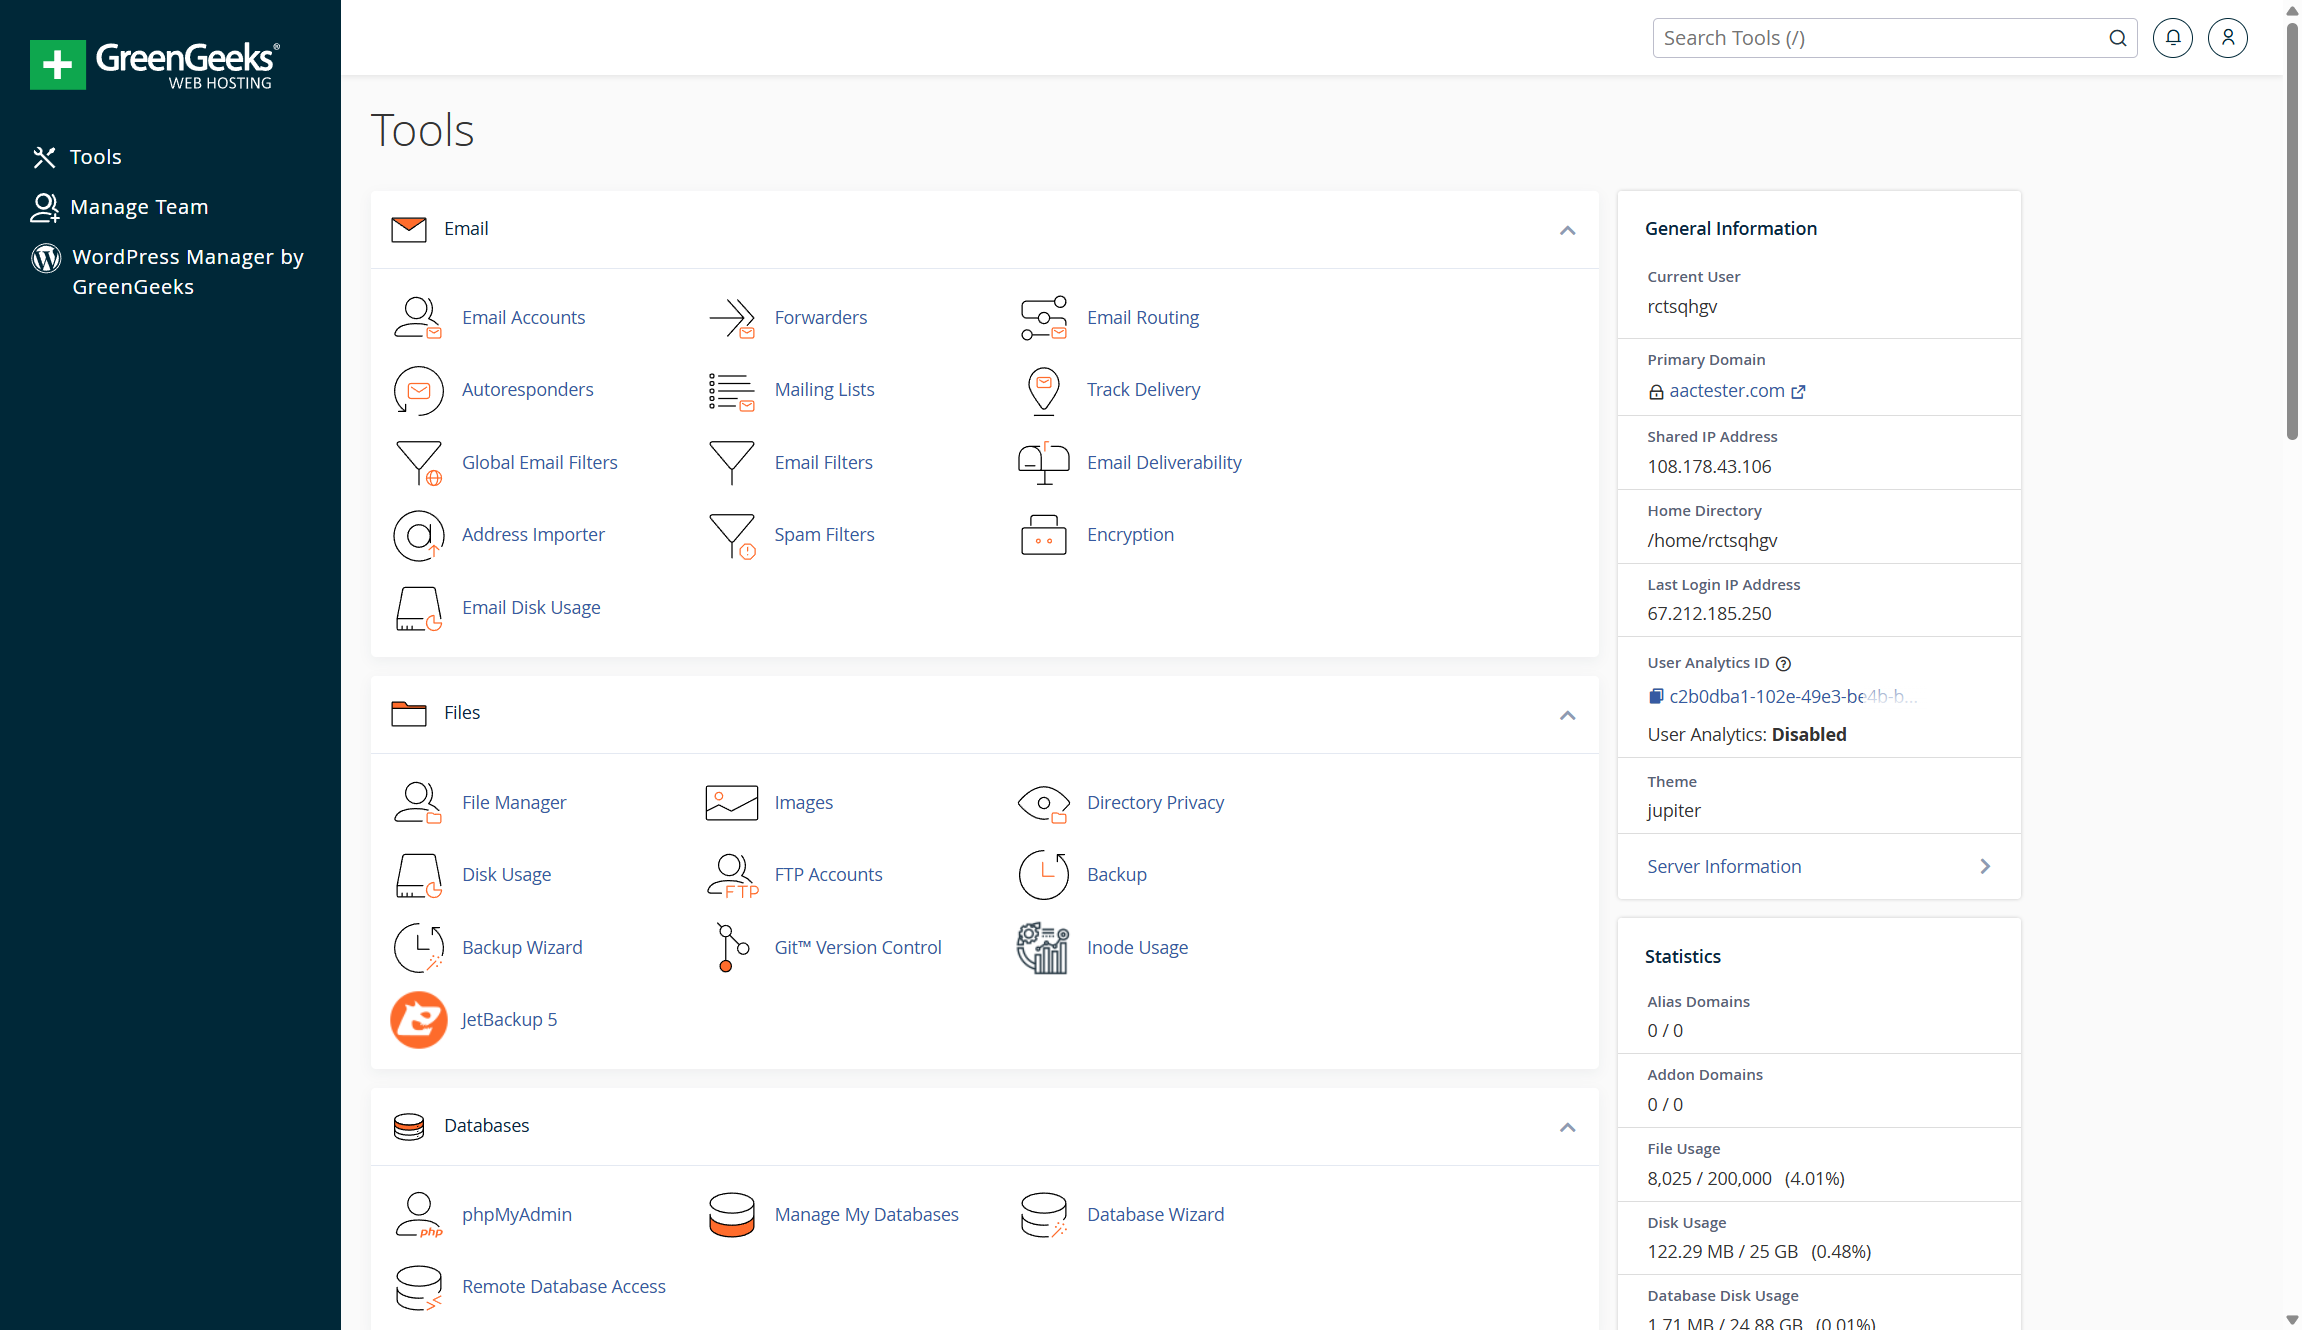Image resolution: width=2302 pixels, height=1330 pixels.
Task: Open the Track Delivery pin icon
Action: tap(1043, 390)
